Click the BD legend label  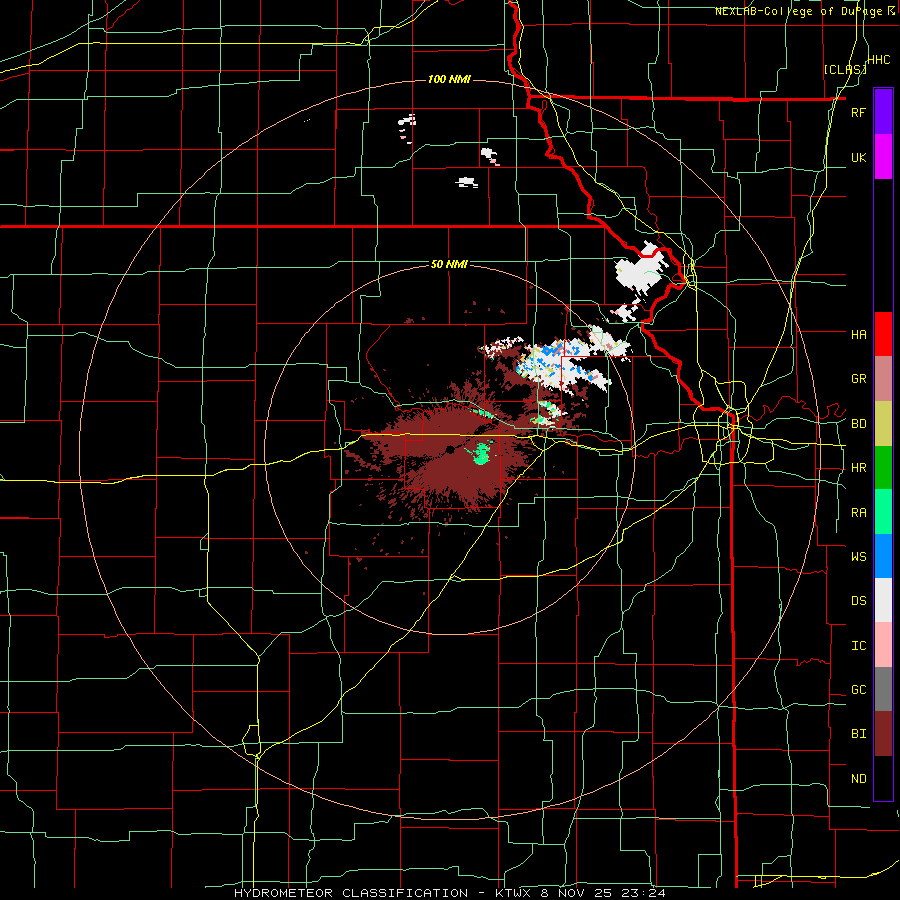(x=858, y=424)
